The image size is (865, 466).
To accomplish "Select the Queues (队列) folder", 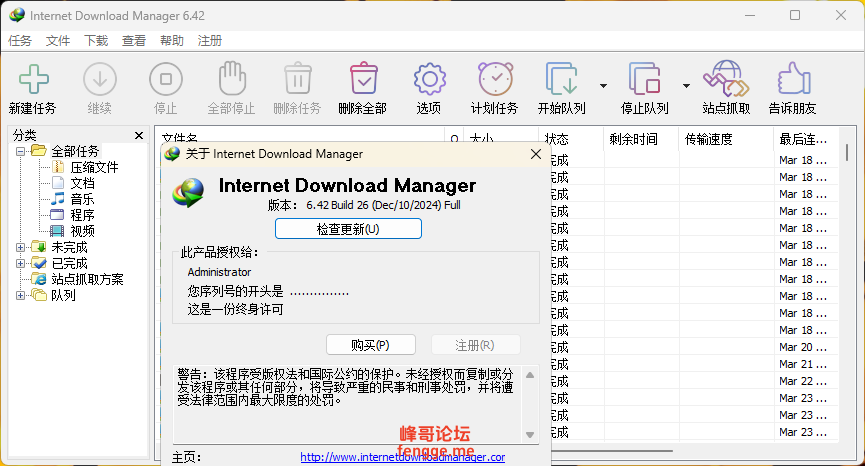I will pos(63,295).
